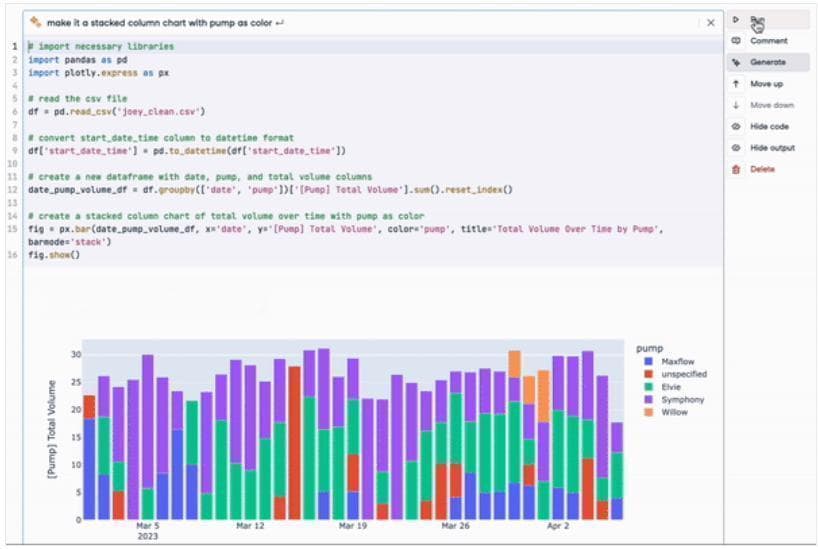The image size is (818, 549).
Task: Choose Generate from the cell menu
Action: click(x=768, y=62)
